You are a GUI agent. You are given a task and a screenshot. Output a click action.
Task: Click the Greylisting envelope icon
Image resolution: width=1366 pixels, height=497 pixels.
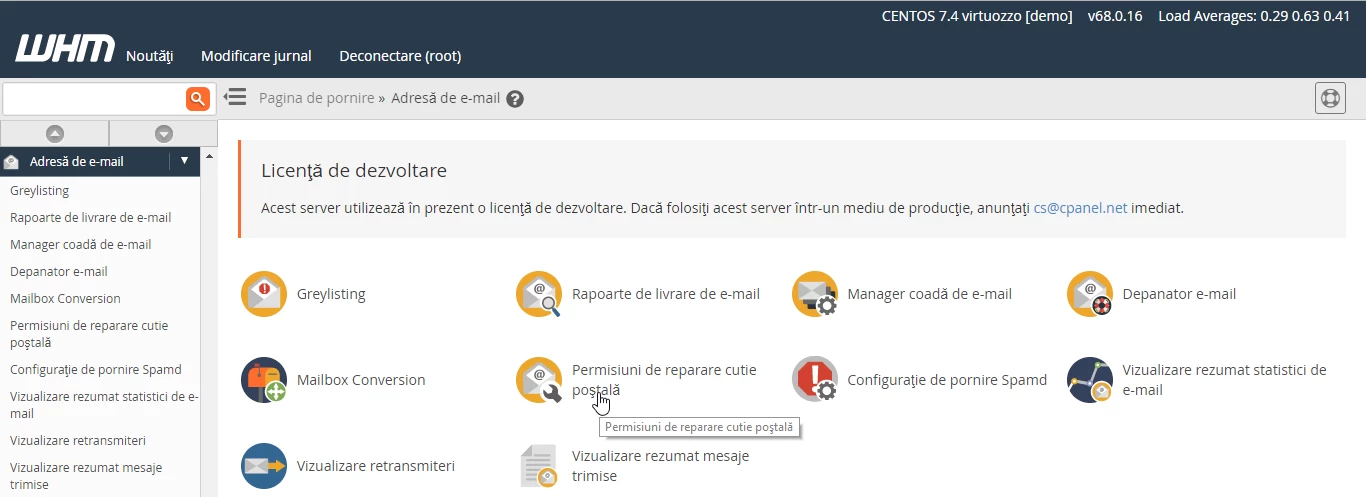pos(264,294)
